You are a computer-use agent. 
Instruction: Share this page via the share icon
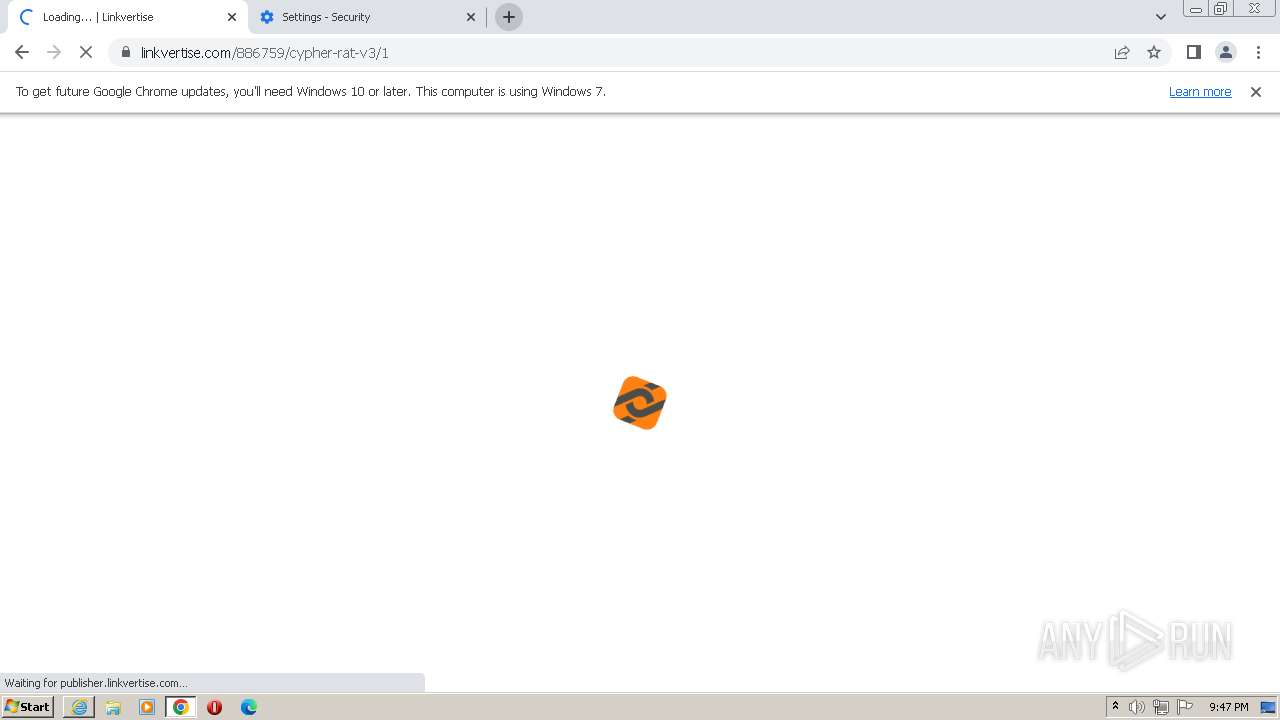(x=1122, y=52)
